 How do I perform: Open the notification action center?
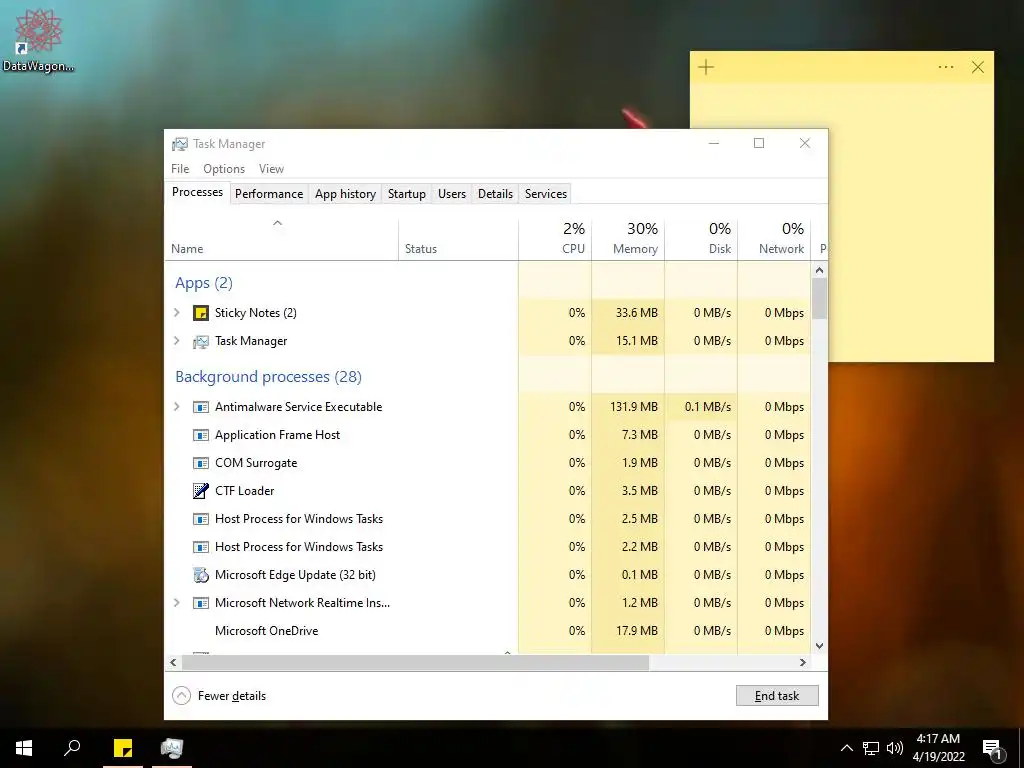click(x=993, y=749)
